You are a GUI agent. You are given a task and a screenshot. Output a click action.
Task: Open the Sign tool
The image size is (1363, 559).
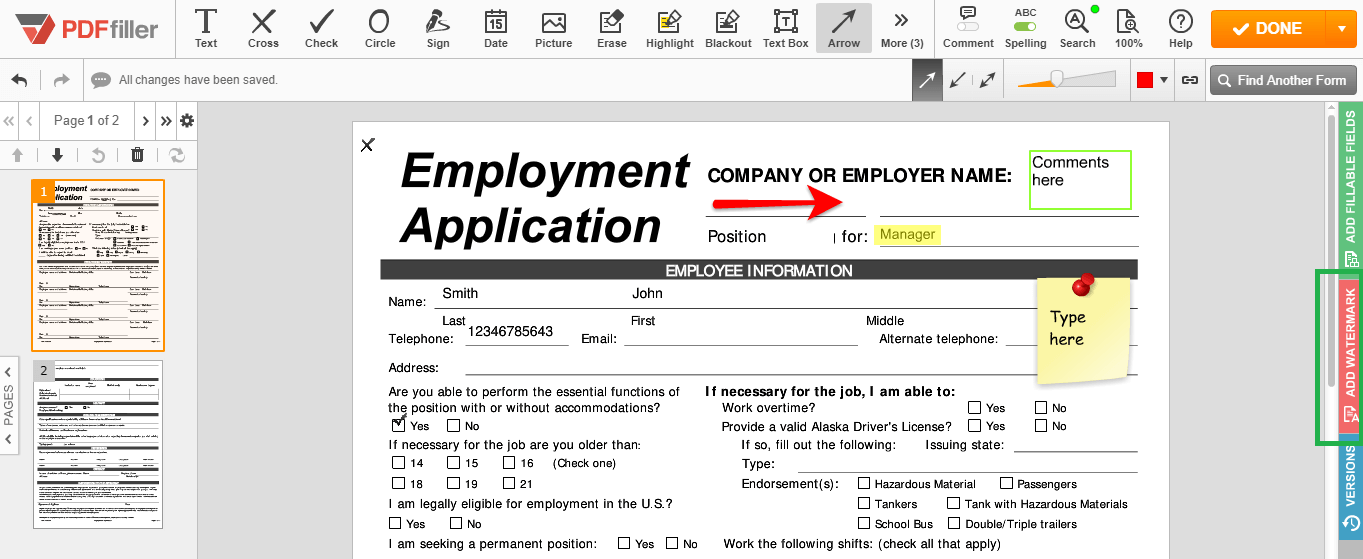pyautogui.click(x=438, y=28)
